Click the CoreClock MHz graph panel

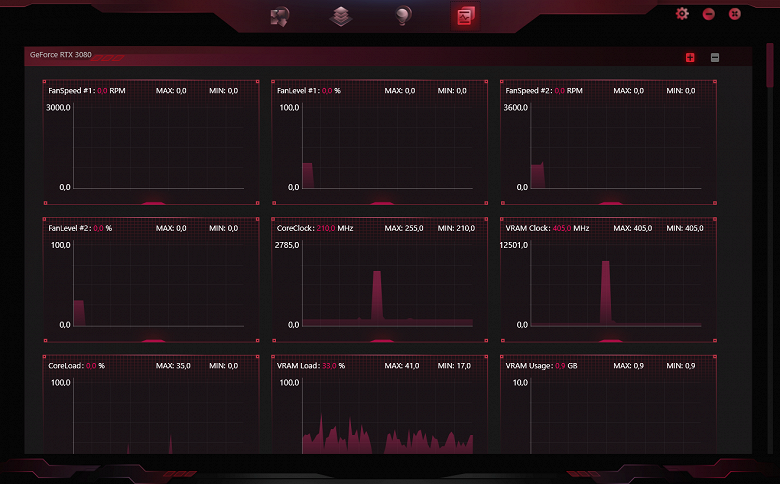tap(380, 280)
